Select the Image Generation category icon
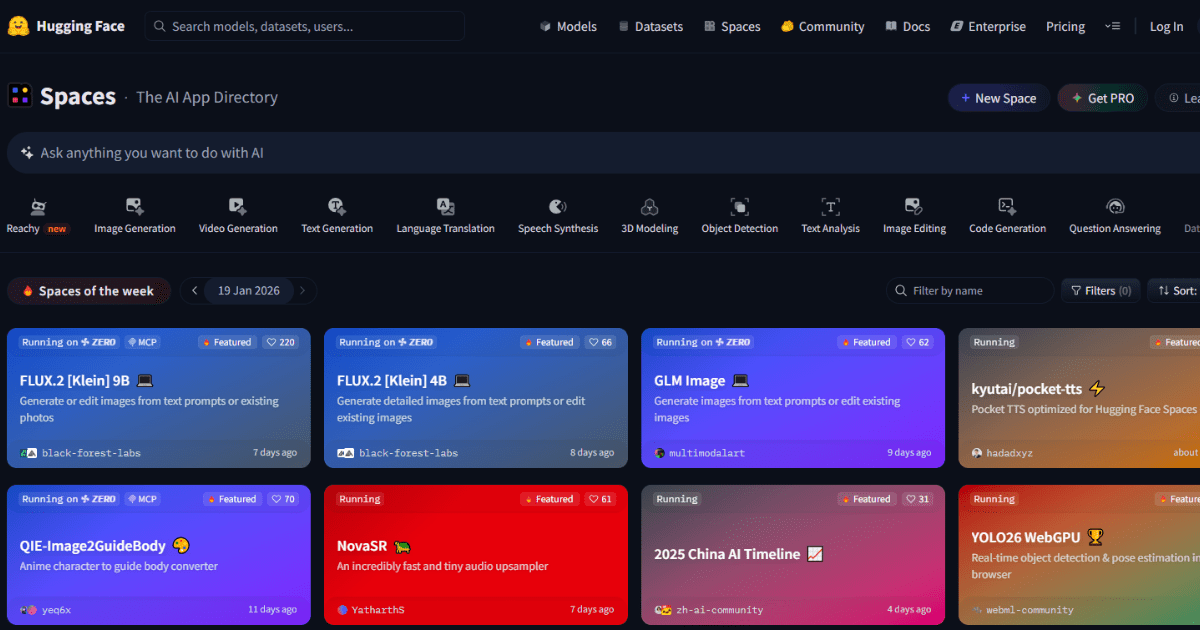The width and height of the screenshot is (1200, 630). coord(134,207)
